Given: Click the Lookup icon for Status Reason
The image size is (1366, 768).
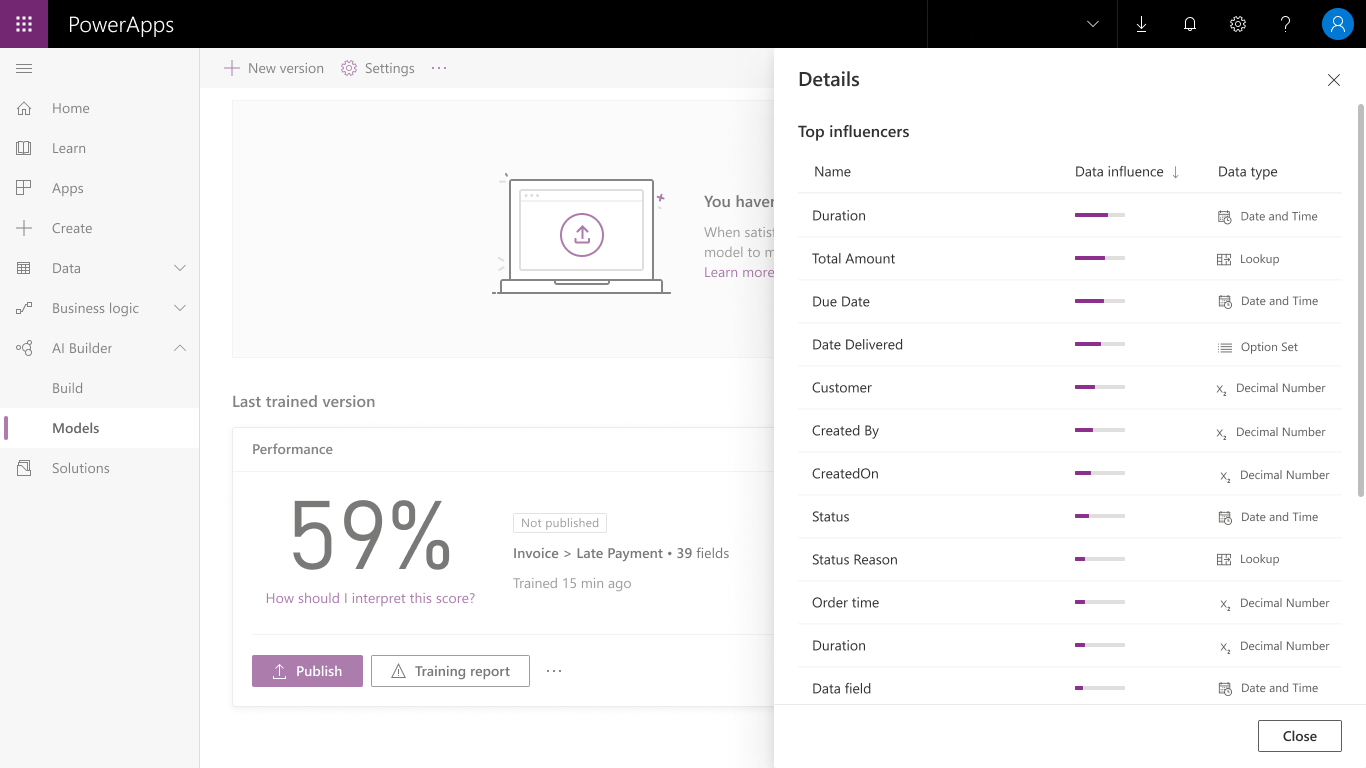Looking at the screenshot, I should (x=1224, y=560).
